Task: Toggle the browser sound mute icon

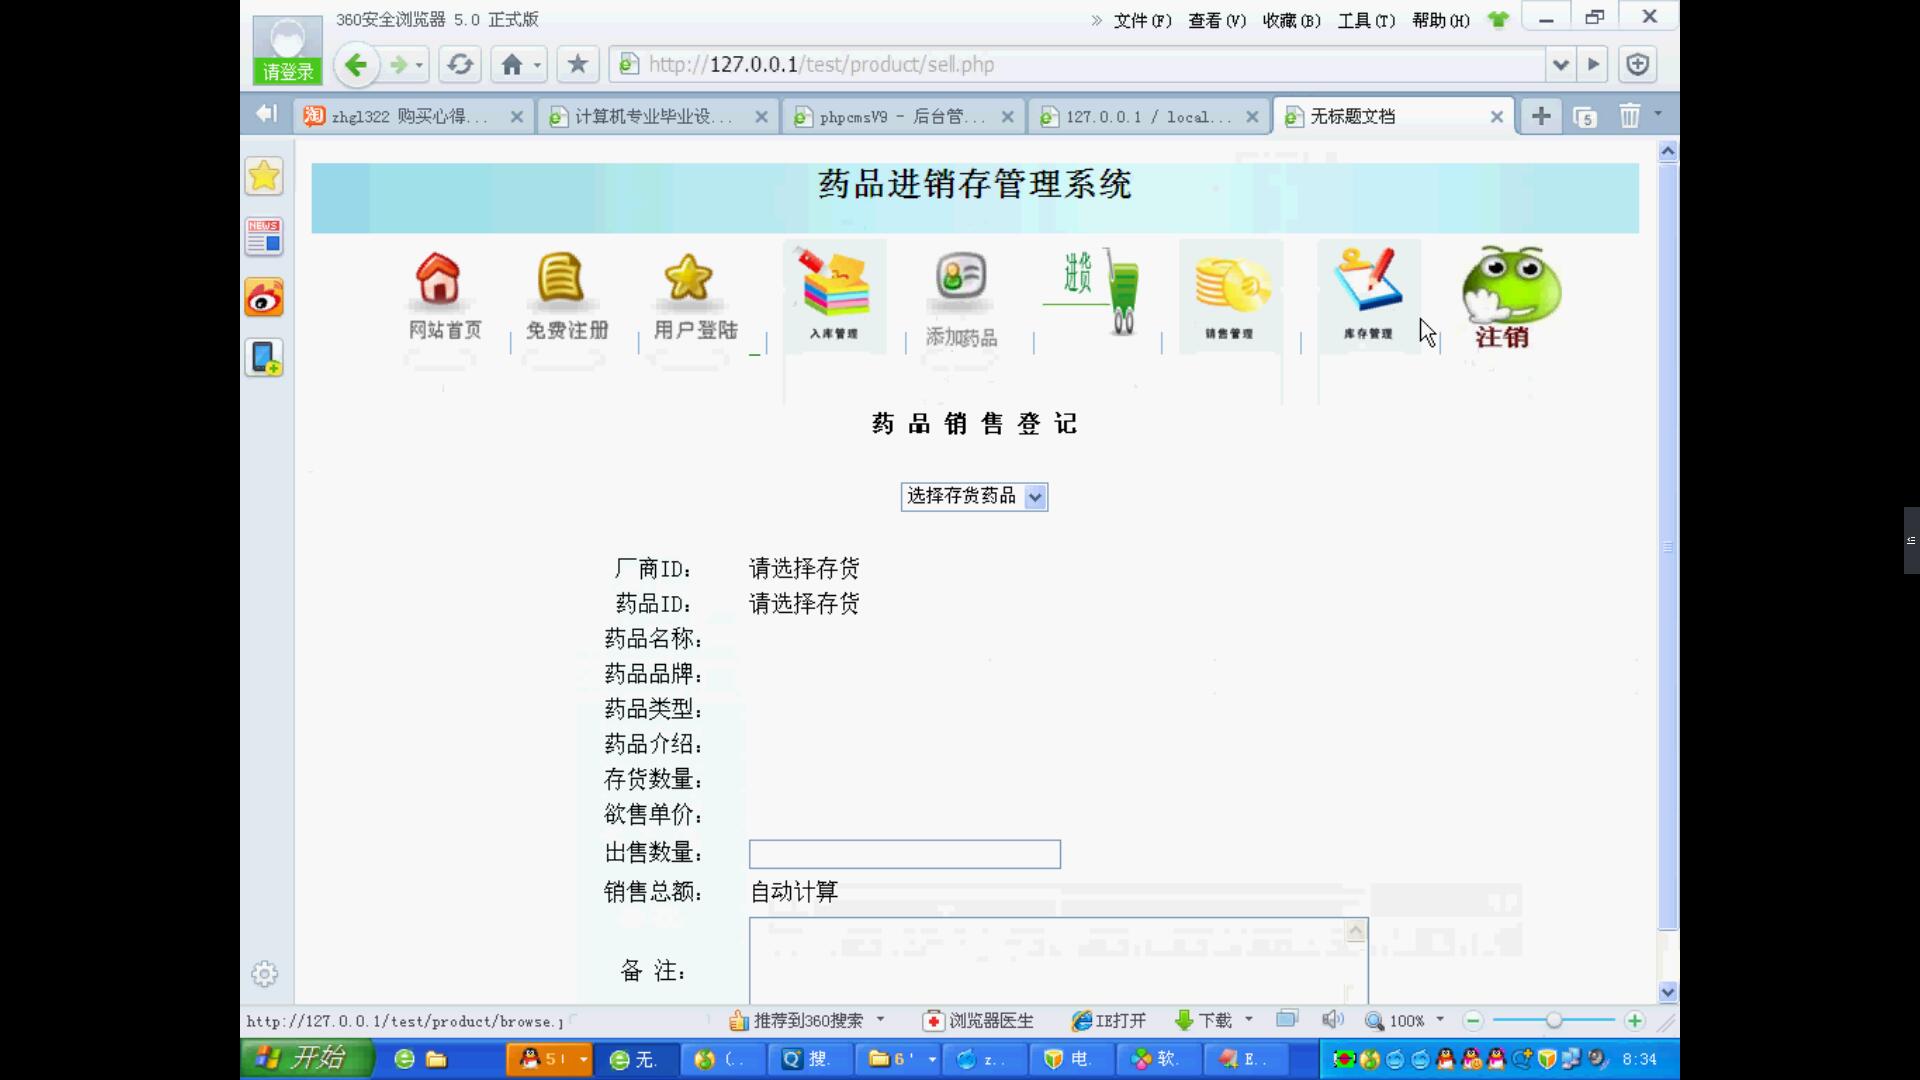Action: [1332, 1020]
